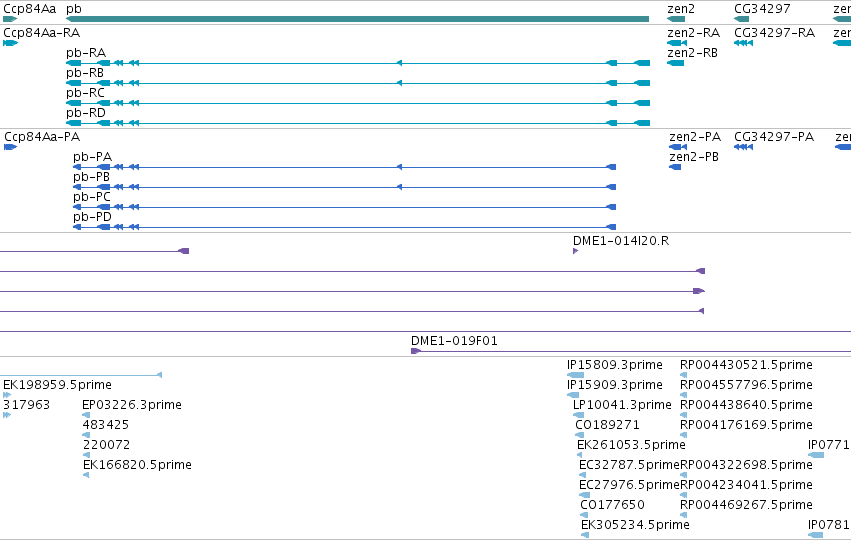Click the zen2-PB protein glyph

(675, 167)
